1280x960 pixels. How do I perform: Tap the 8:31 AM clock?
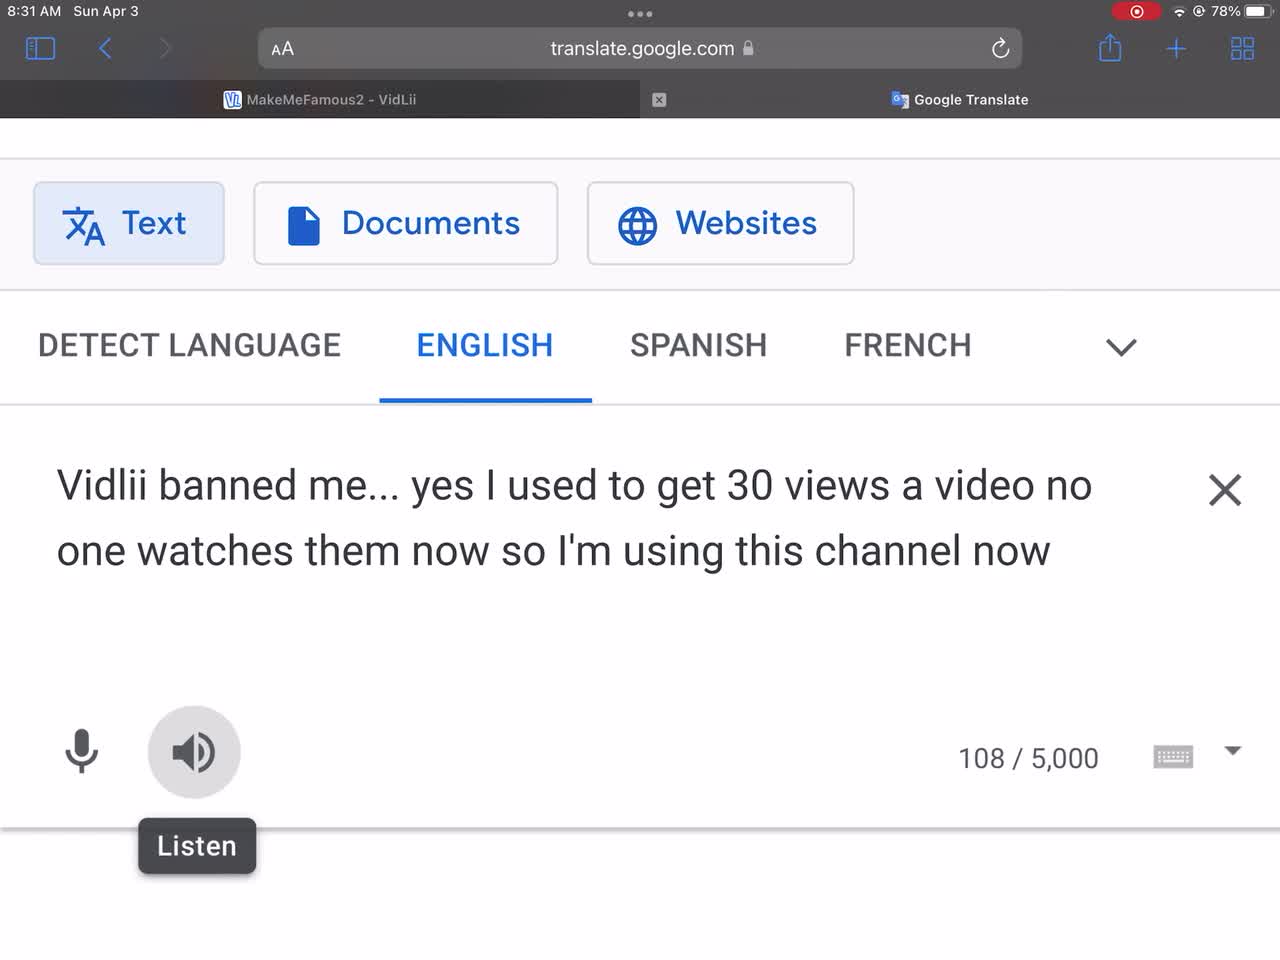coord(34,11)
